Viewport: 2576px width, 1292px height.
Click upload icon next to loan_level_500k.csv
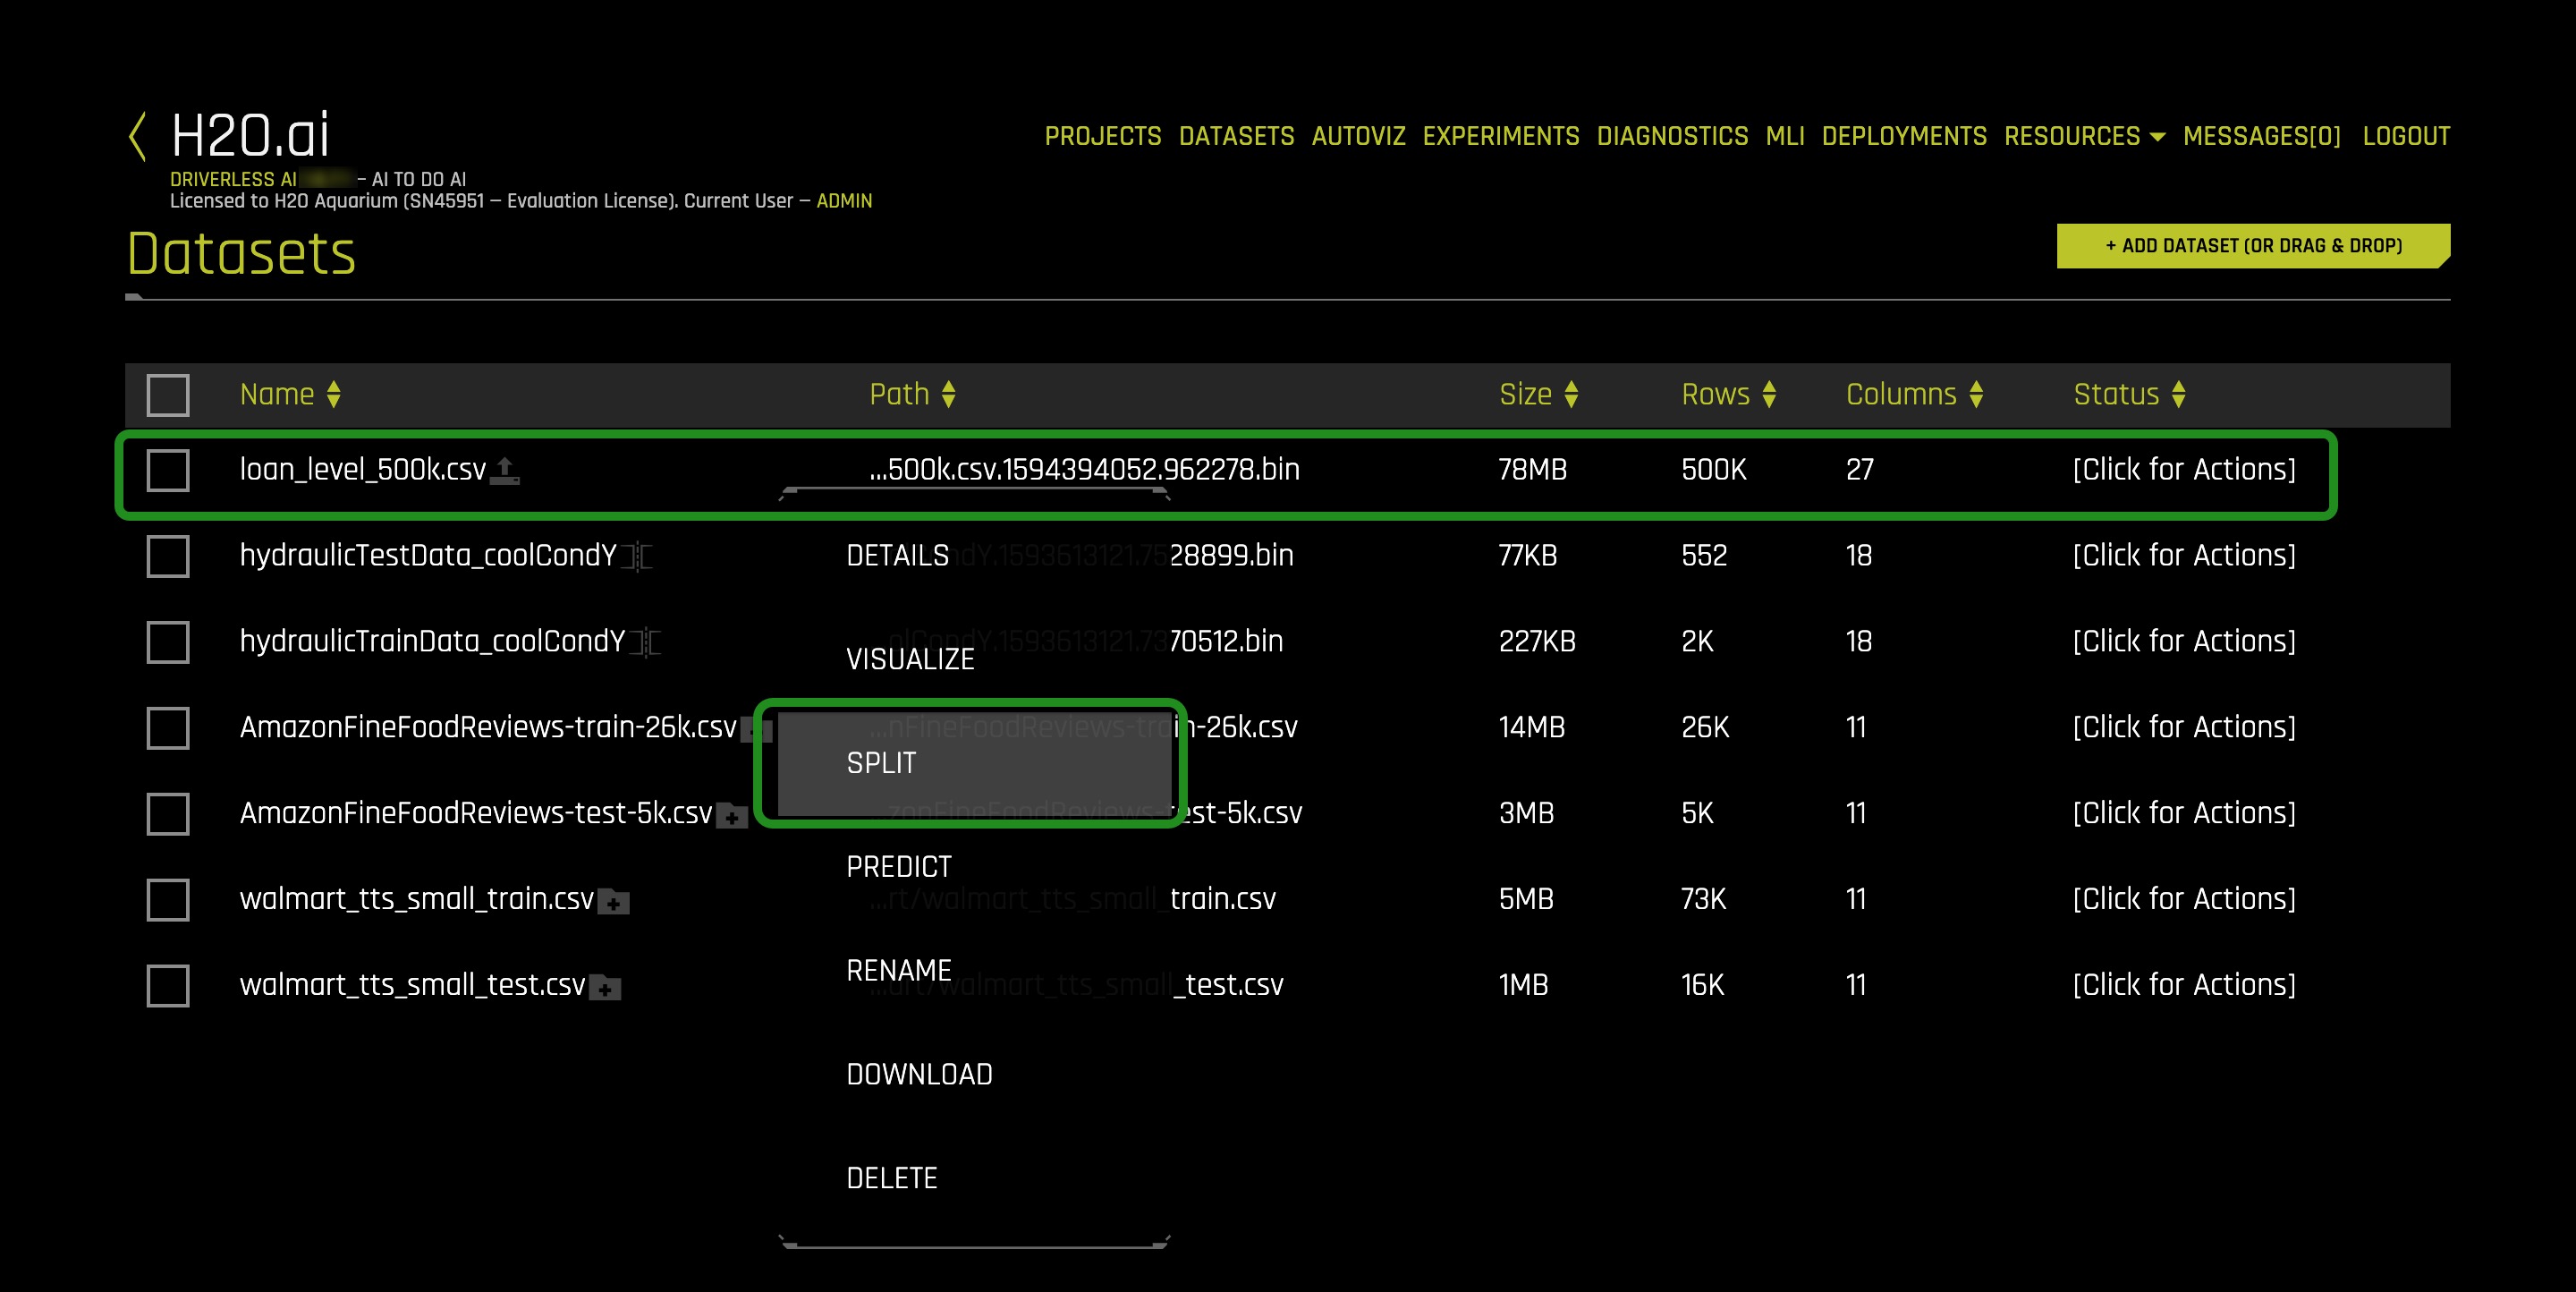(x=505, y=470)
